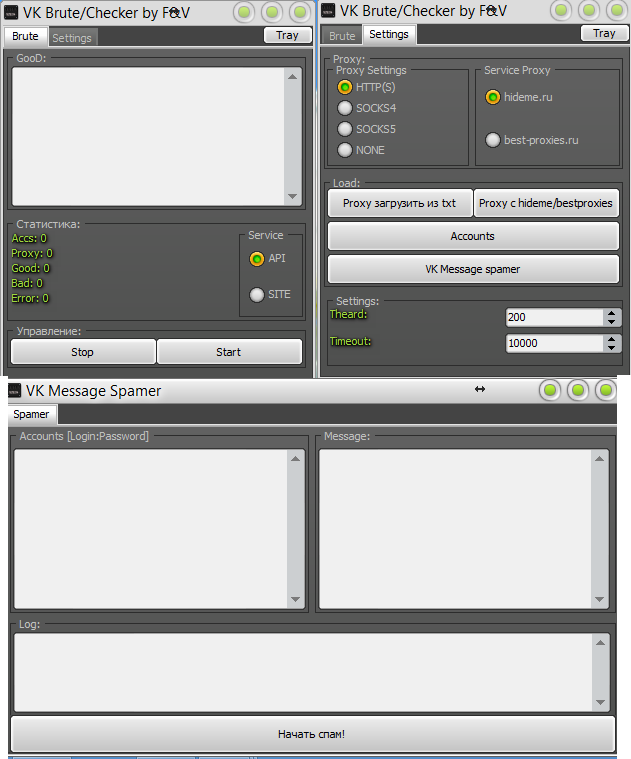Open the Spamer tab

[x=31, y=414]
